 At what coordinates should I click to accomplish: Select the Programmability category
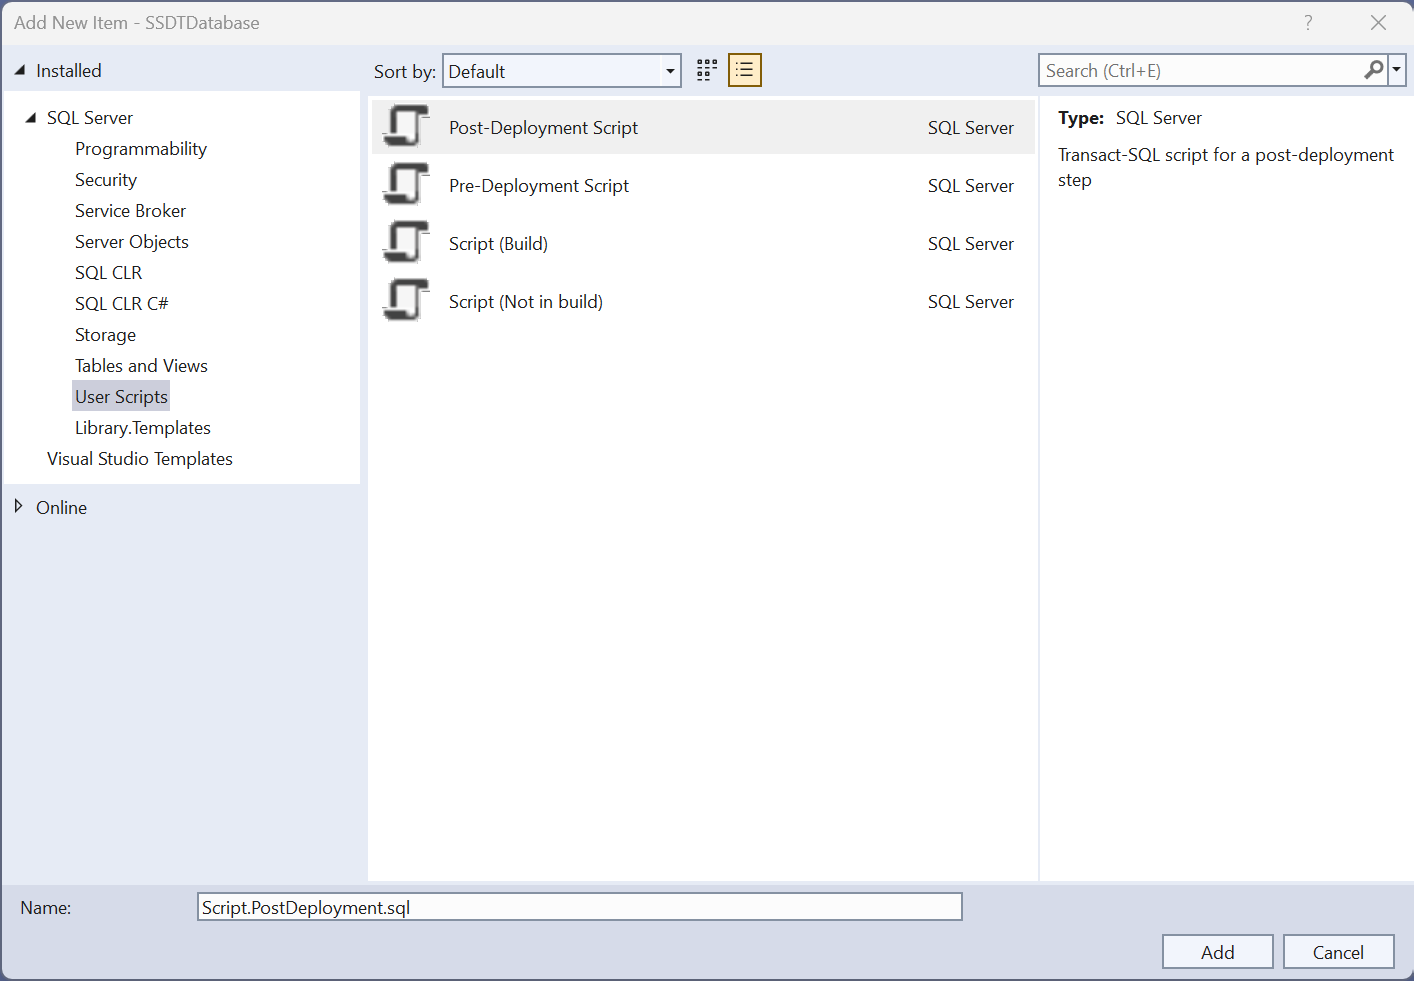pyautogui.click(x=140, y=148)
